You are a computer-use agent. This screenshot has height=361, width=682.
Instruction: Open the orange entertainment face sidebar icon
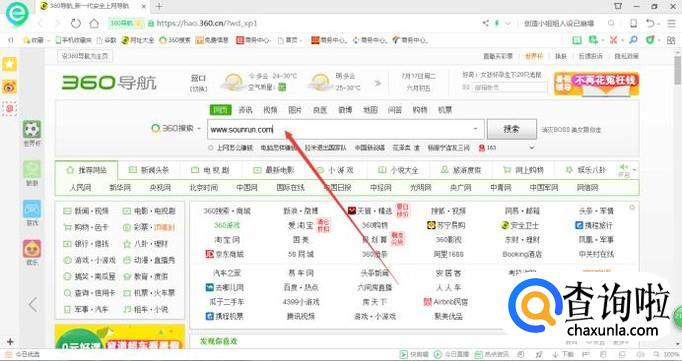click(x=32, y=249)
